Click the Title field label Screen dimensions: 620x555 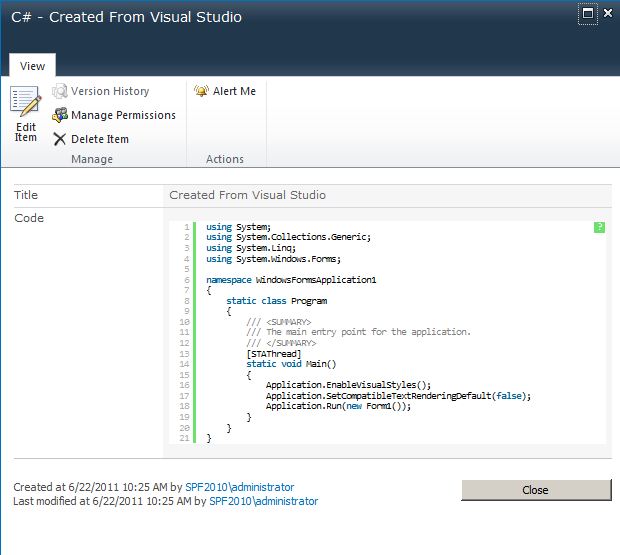(26, 195)
